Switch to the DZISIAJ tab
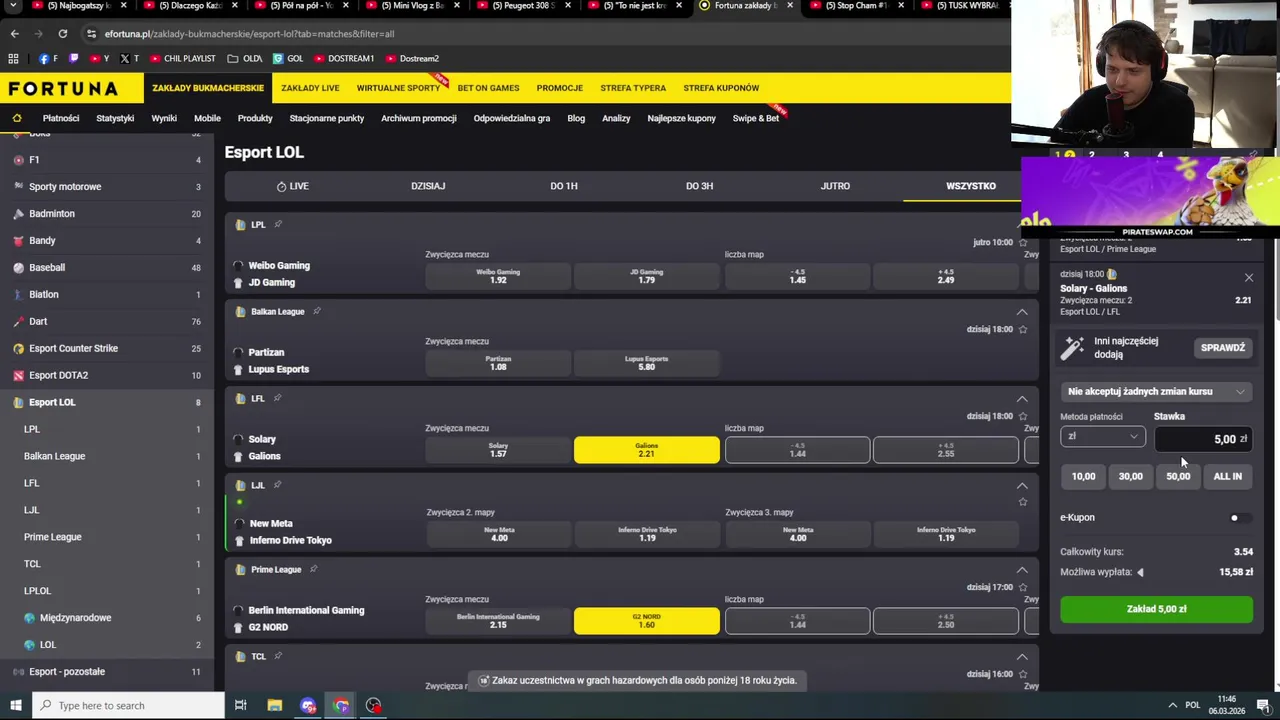This screenshot has width=1280, height=720. tap(428, 186)
